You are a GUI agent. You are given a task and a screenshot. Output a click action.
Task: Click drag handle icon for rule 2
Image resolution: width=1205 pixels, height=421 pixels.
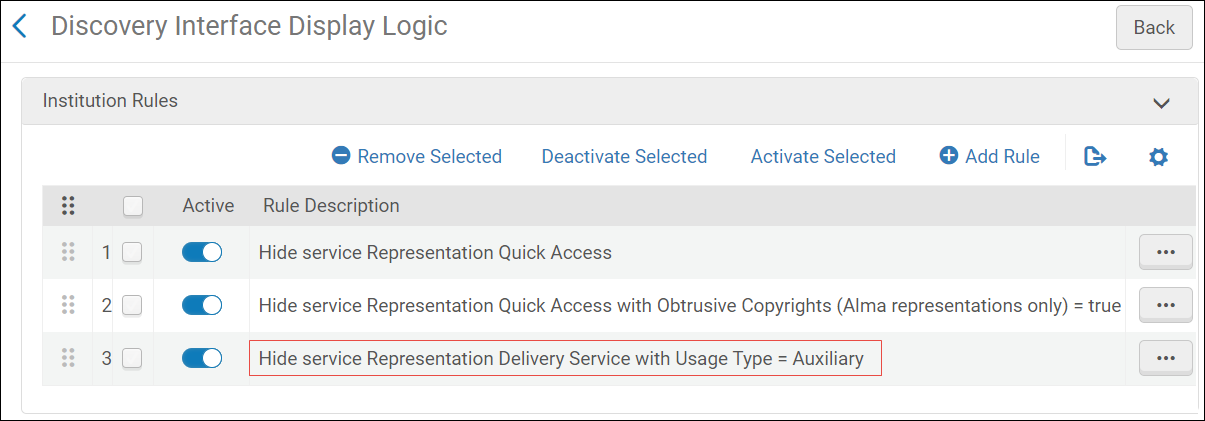point(68,304)
